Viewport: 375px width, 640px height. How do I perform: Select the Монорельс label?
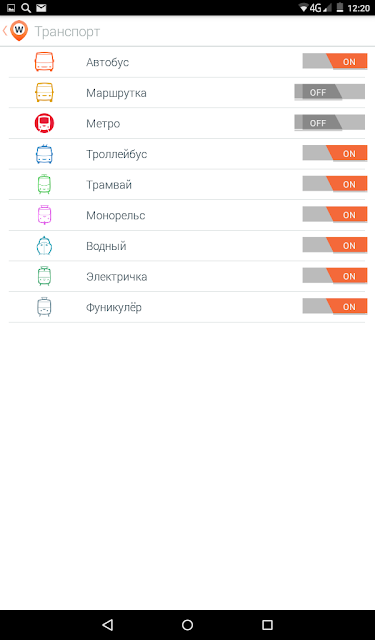115,216
